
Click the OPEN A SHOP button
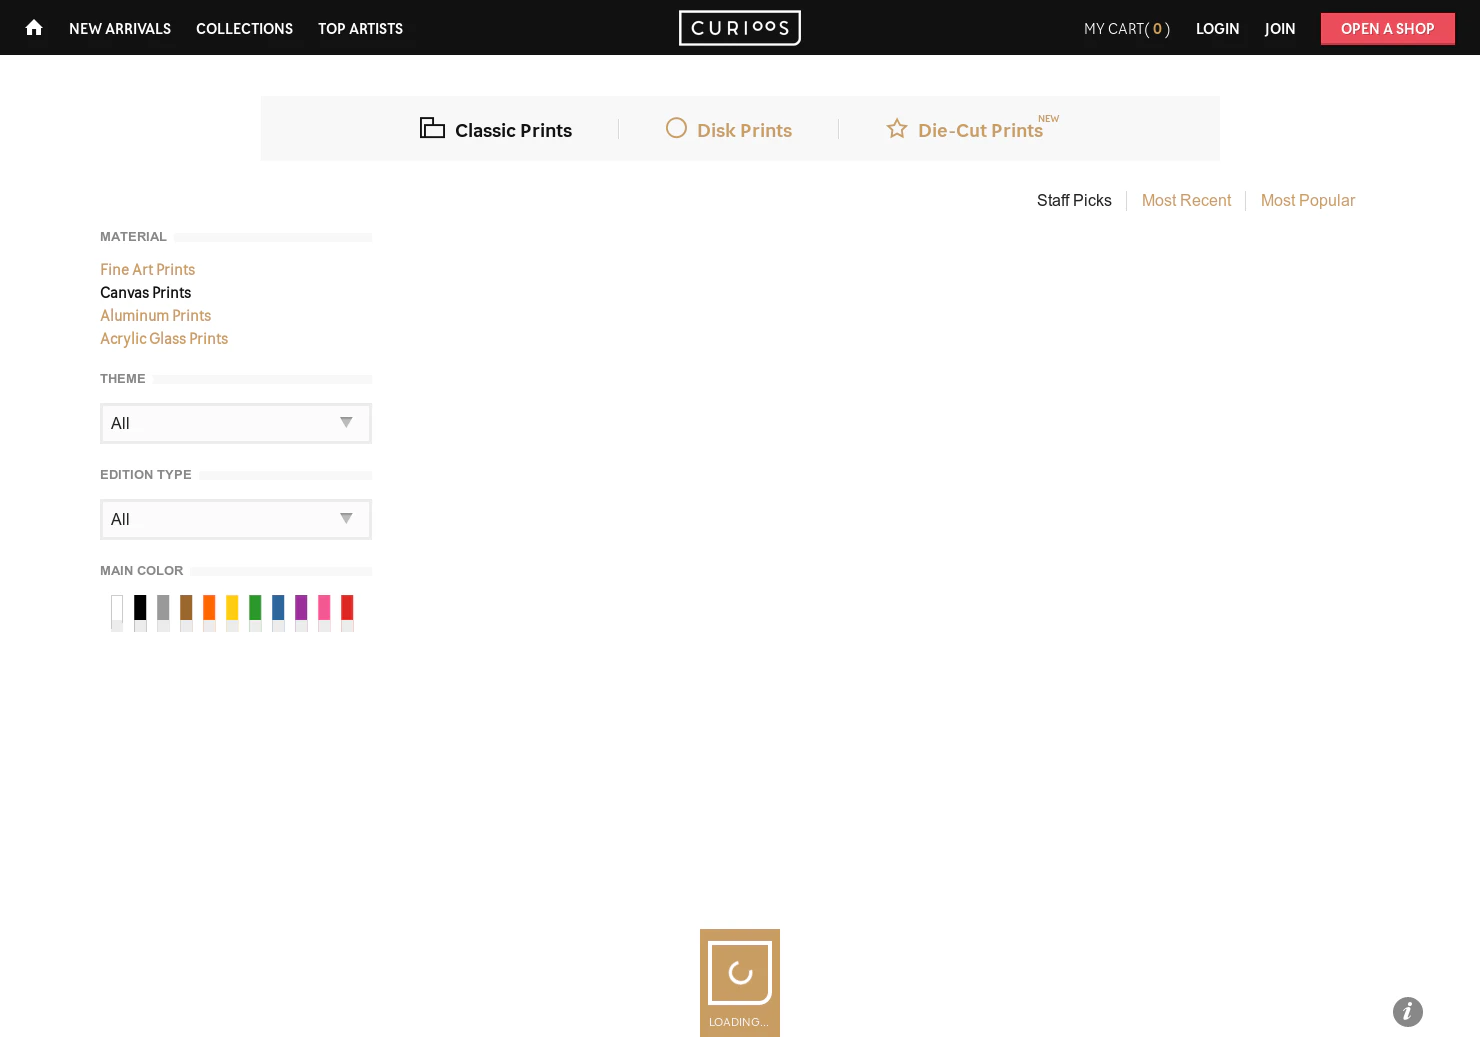click(1387, 28)
